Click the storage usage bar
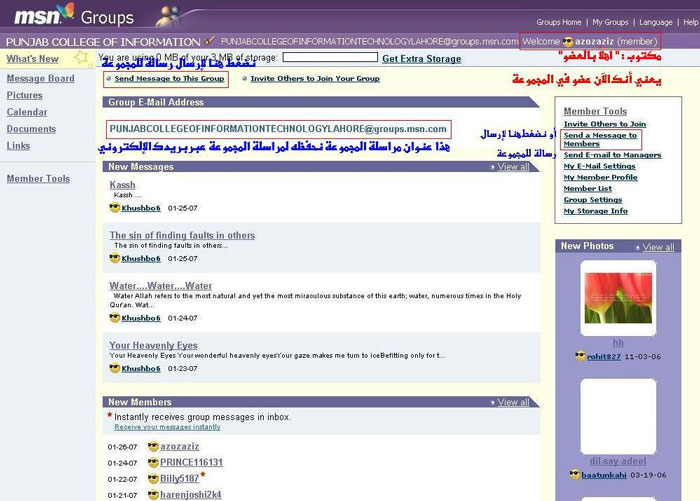The width and height of the screenshot is (700, 501). (330, 57)
